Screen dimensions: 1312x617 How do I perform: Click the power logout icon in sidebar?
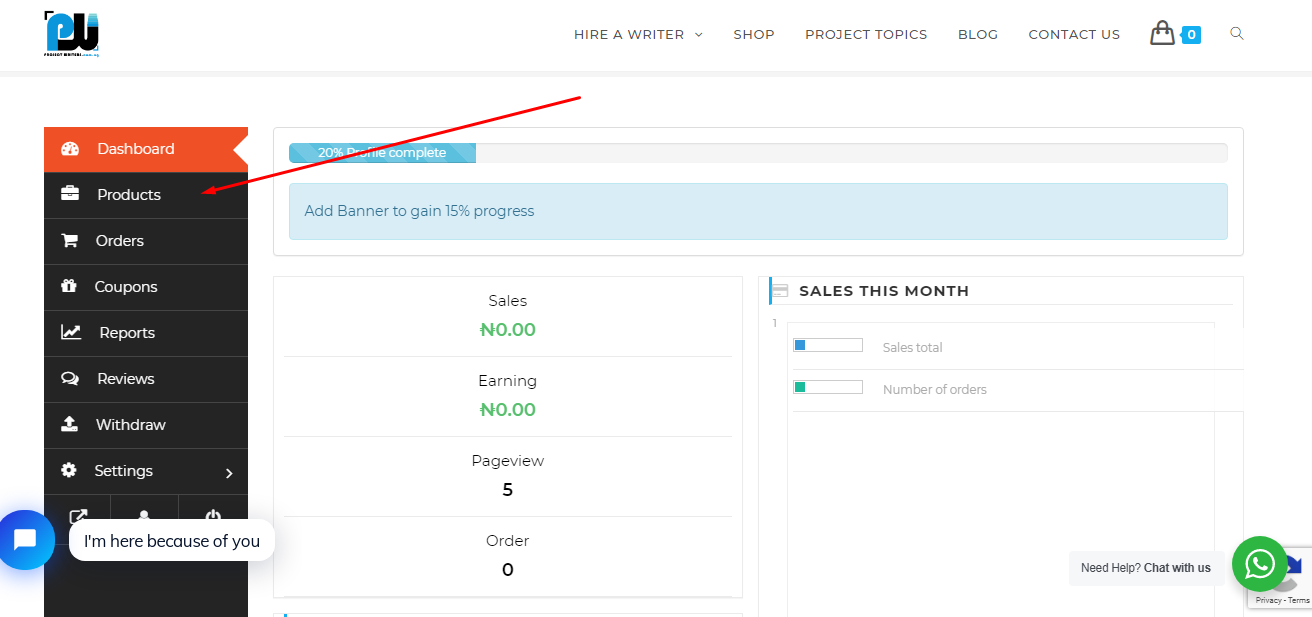213,515
